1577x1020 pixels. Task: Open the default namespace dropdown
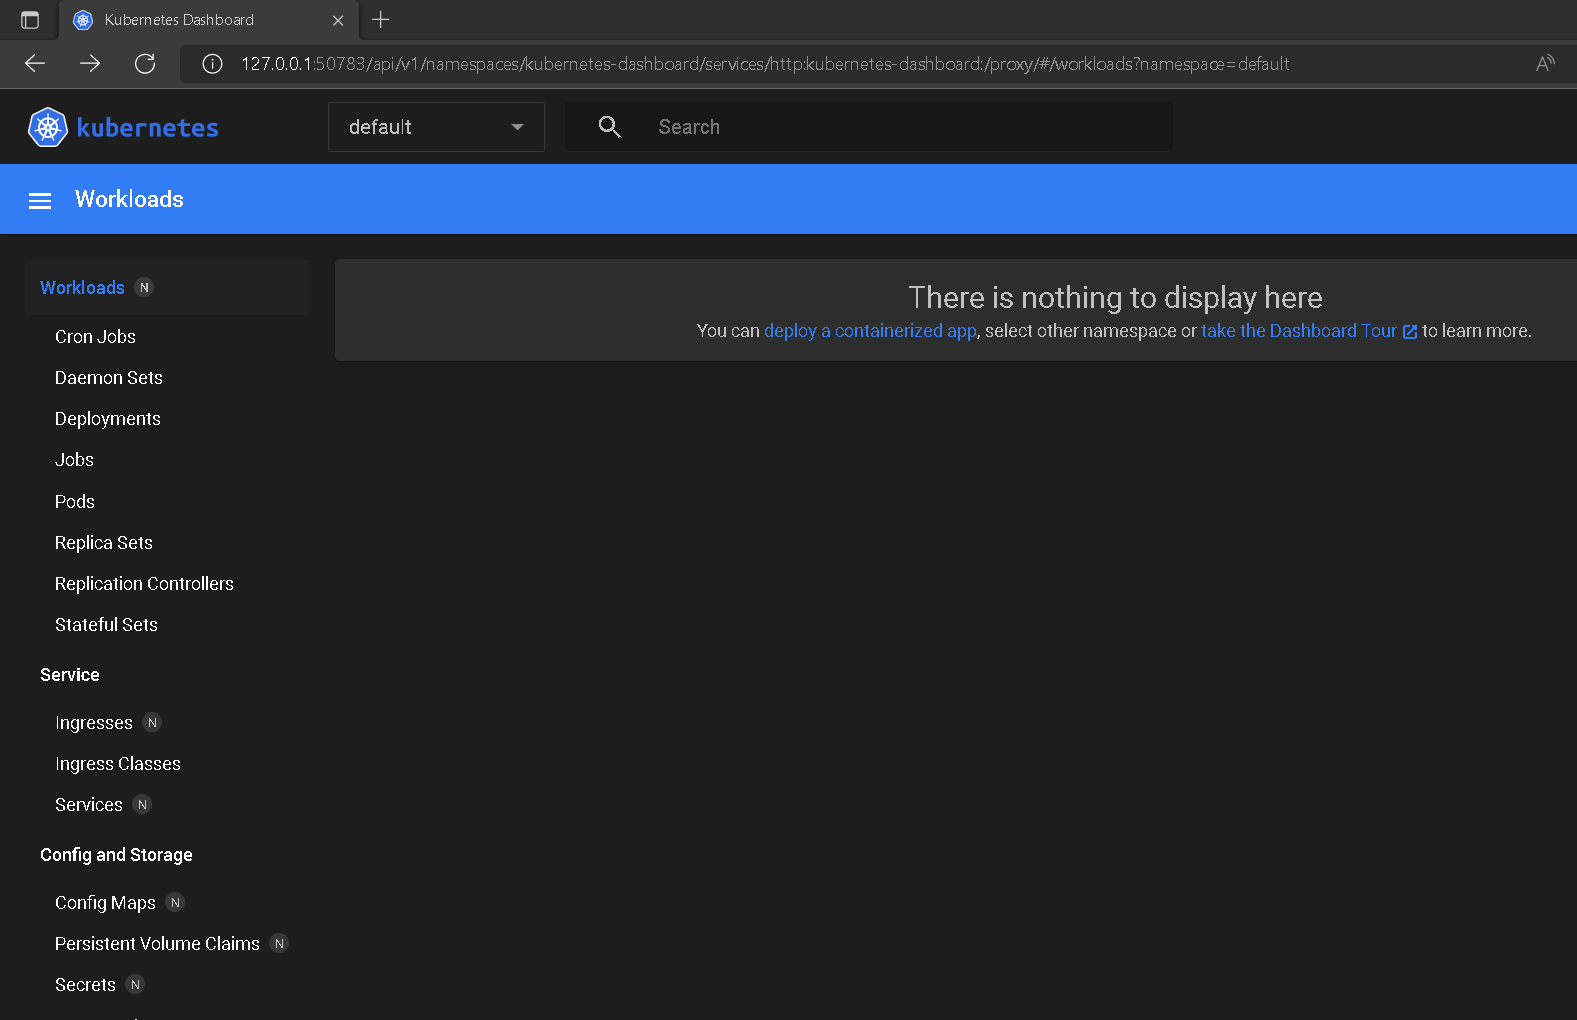[436, 127]
